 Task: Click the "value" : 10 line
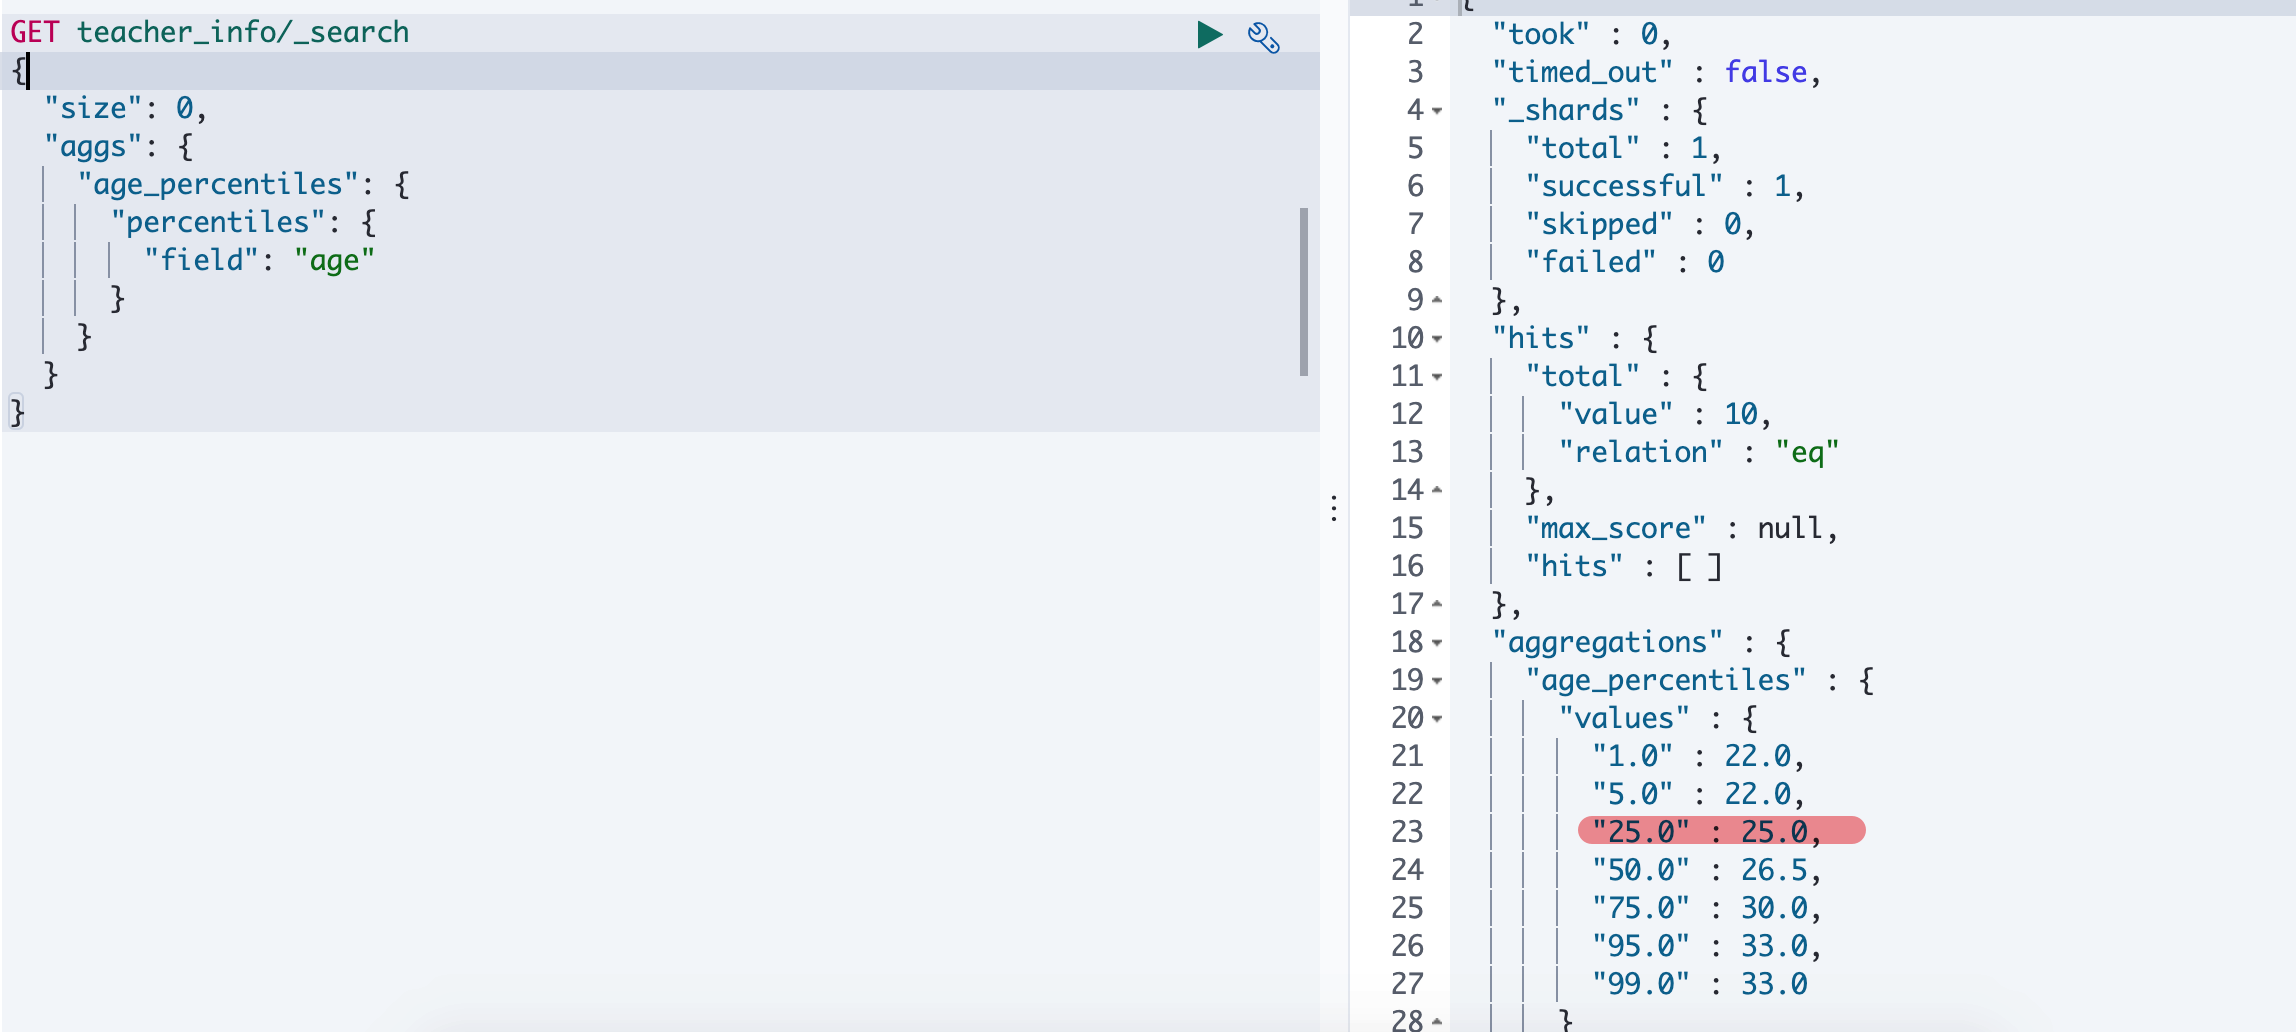(1665, 414)
